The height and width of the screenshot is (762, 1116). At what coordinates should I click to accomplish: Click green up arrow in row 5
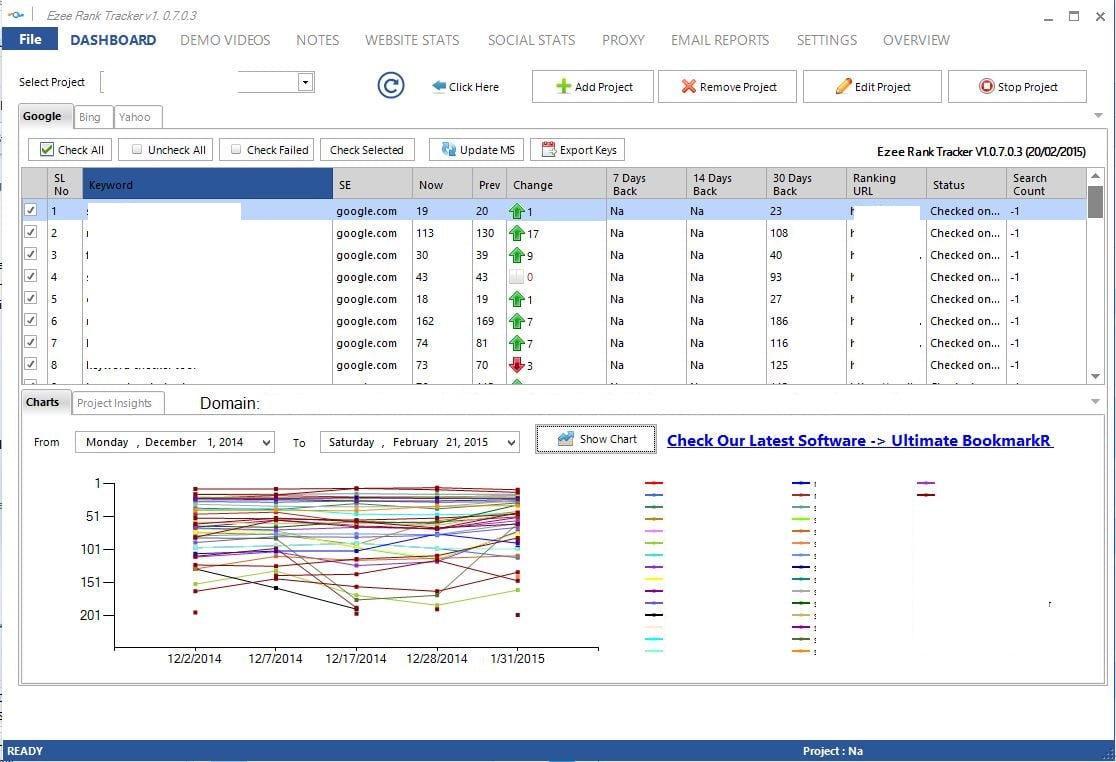[517, 300]
